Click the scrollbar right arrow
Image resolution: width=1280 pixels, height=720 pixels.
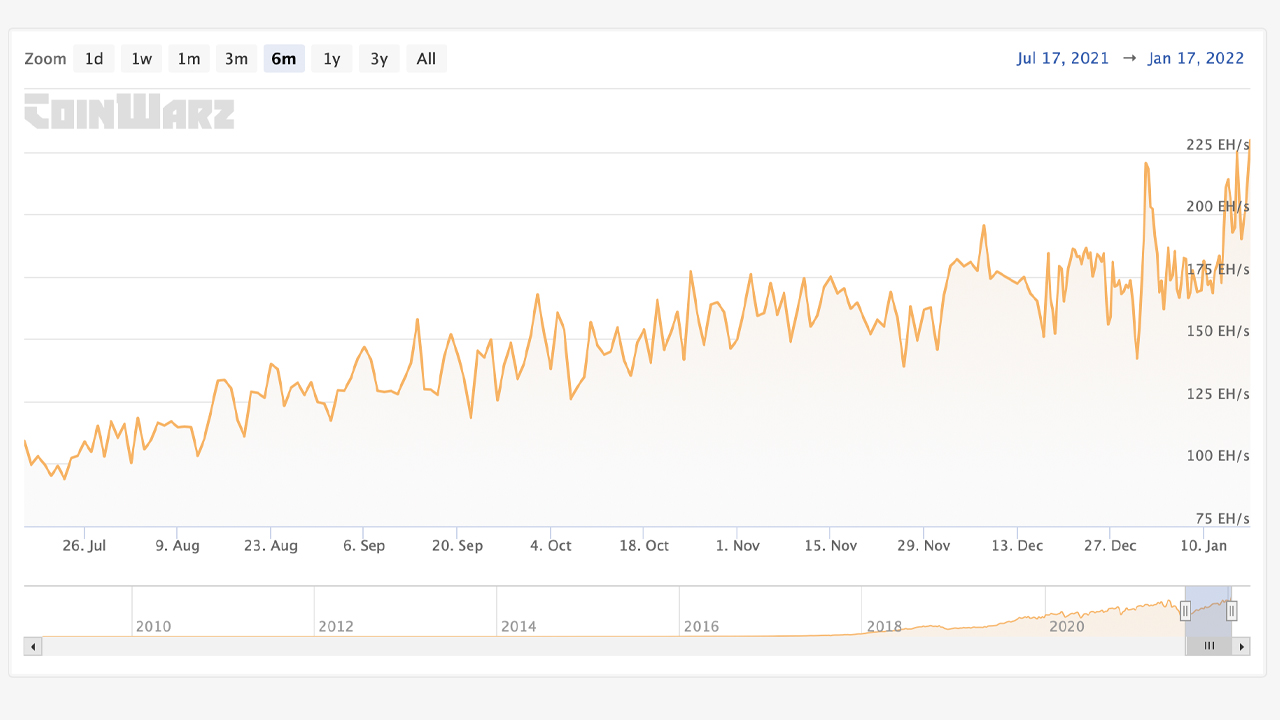[x=1243, y=646]
